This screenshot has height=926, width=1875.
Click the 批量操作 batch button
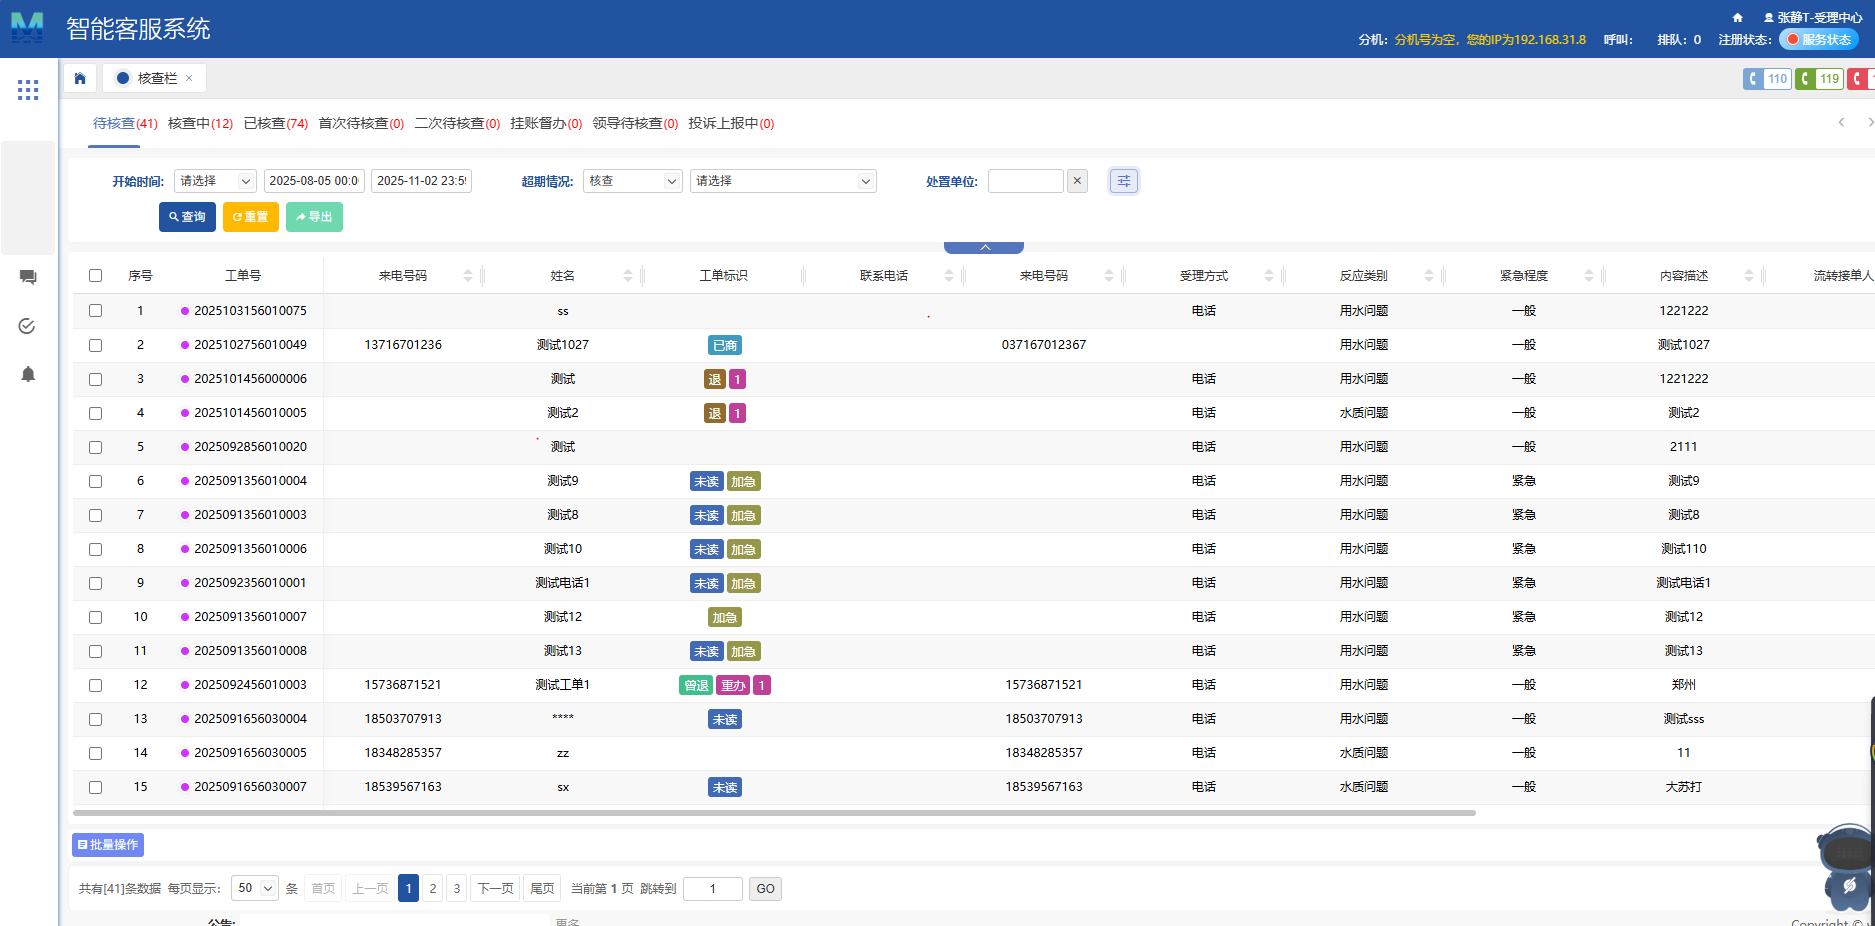tap(108, 845)
